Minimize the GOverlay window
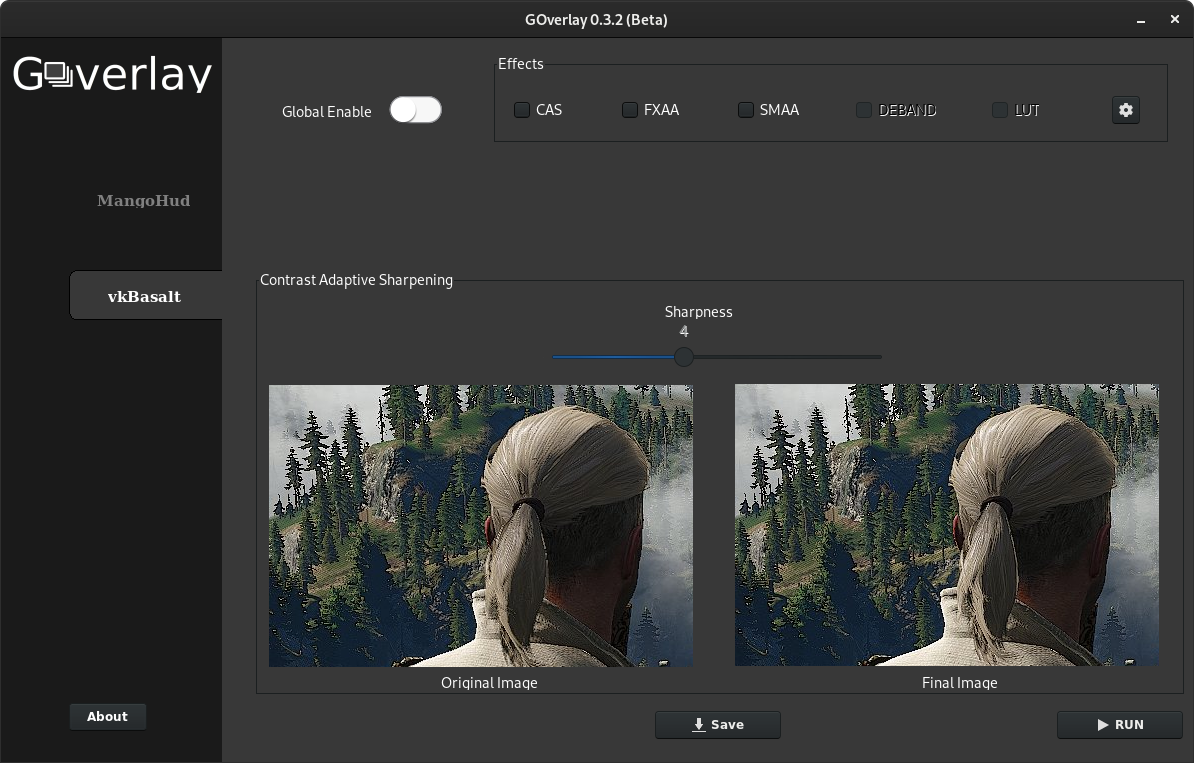1194x763 pixels. (1141, 21)
